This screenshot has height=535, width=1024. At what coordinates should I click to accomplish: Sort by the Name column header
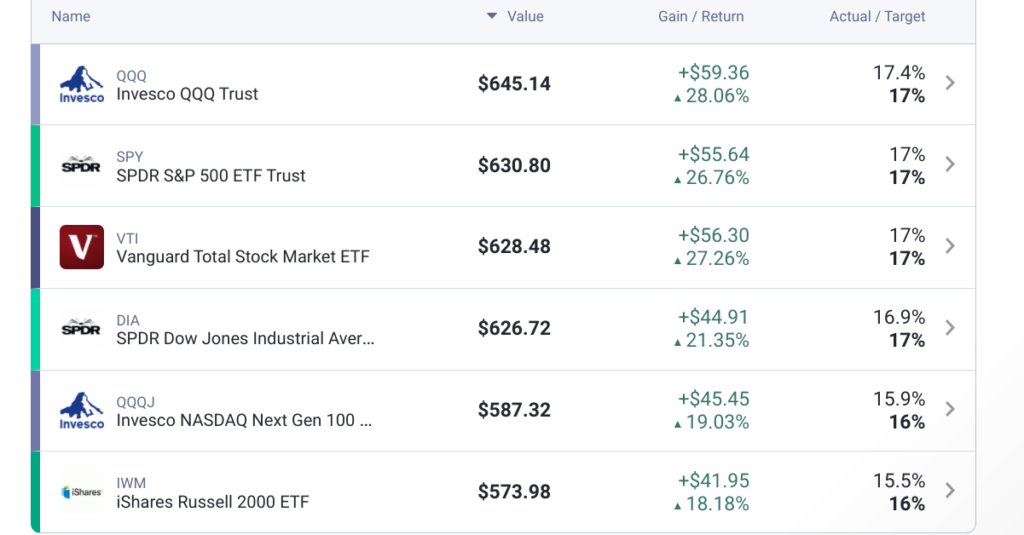pos(71,16)
